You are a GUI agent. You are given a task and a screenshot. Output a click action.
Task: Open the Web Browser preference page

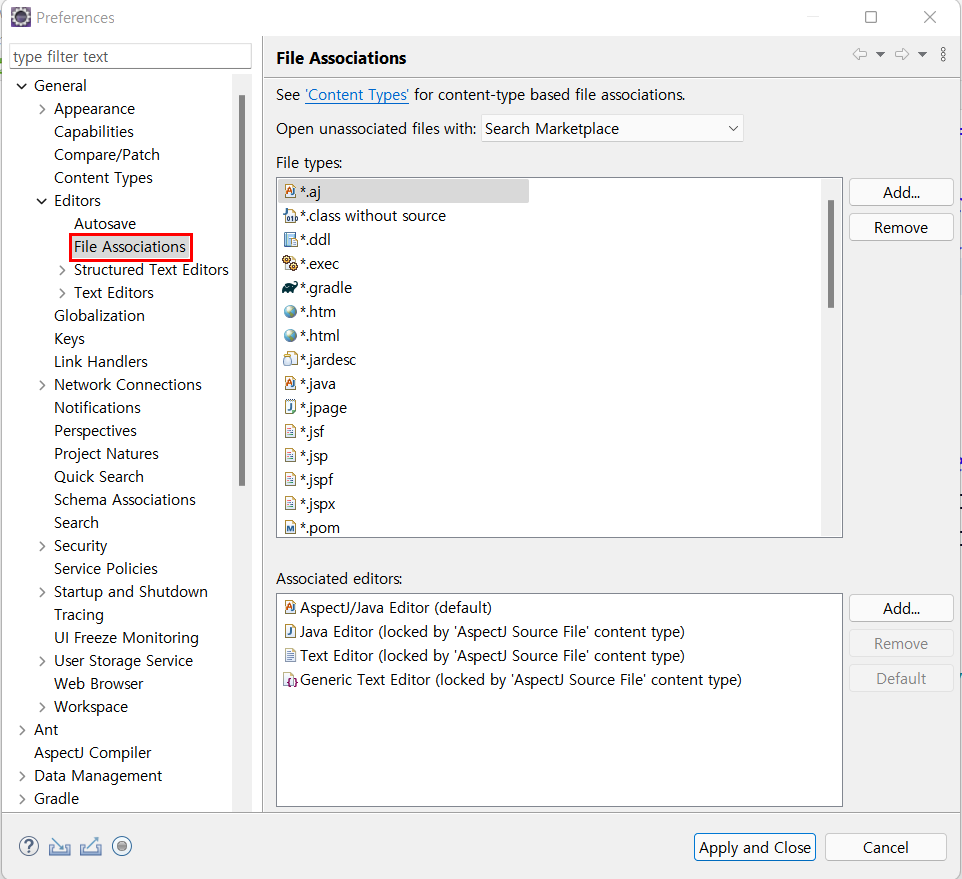[98, 684]
